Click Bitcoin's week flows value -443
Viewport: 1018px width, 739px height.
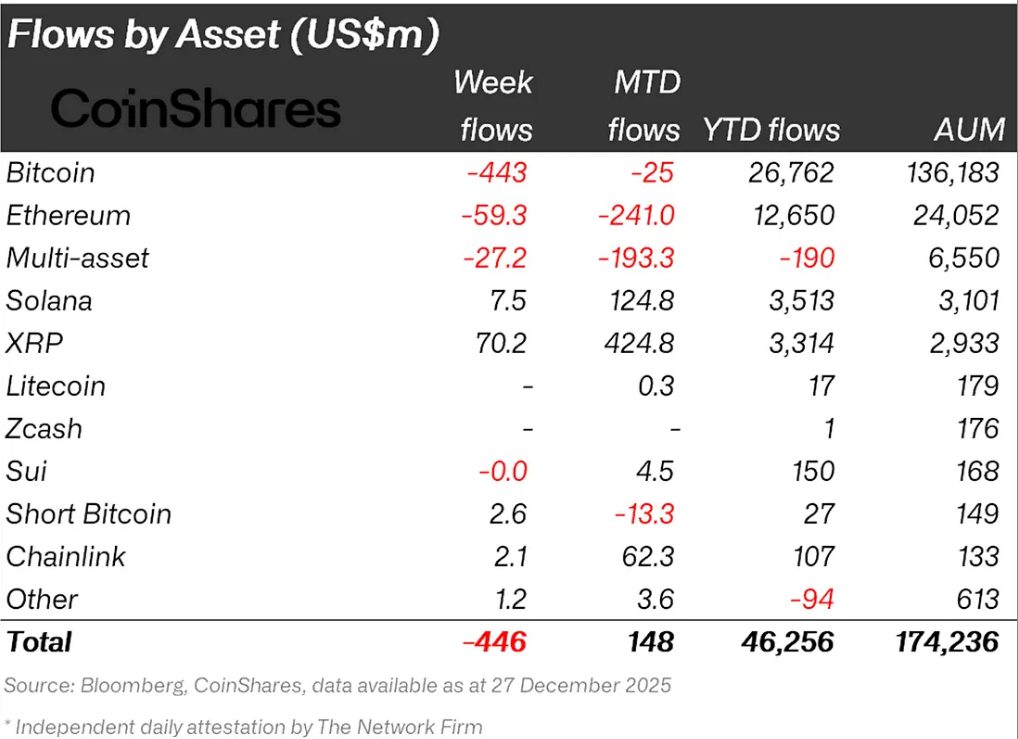coord(496,173)
